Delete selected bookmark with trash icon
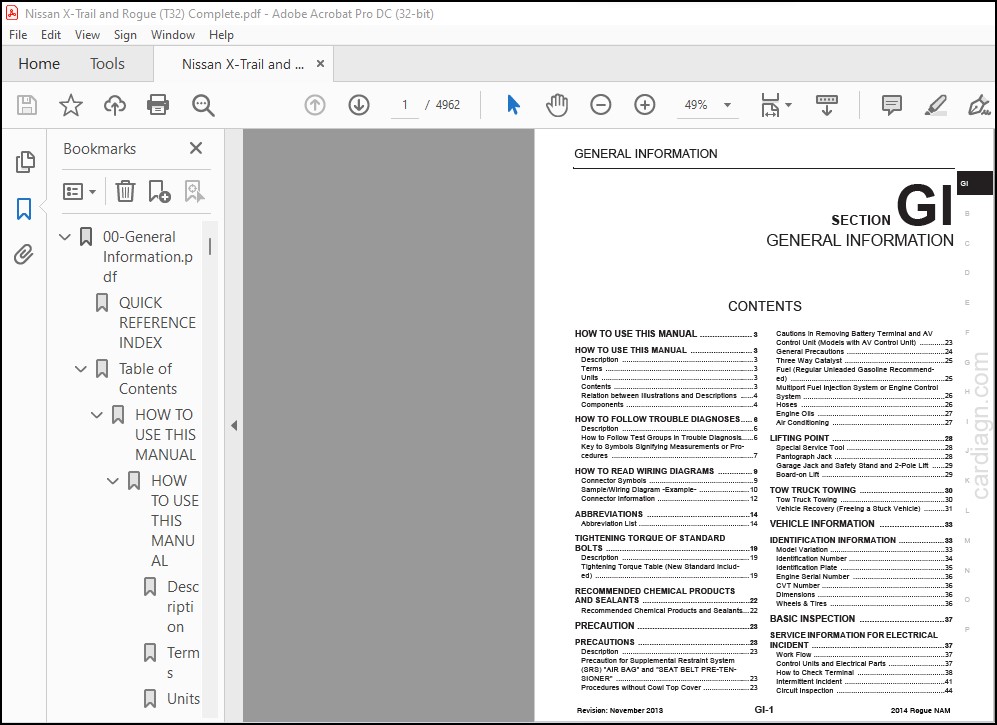Viewport: 997px width, 725px height. point(125,191)
